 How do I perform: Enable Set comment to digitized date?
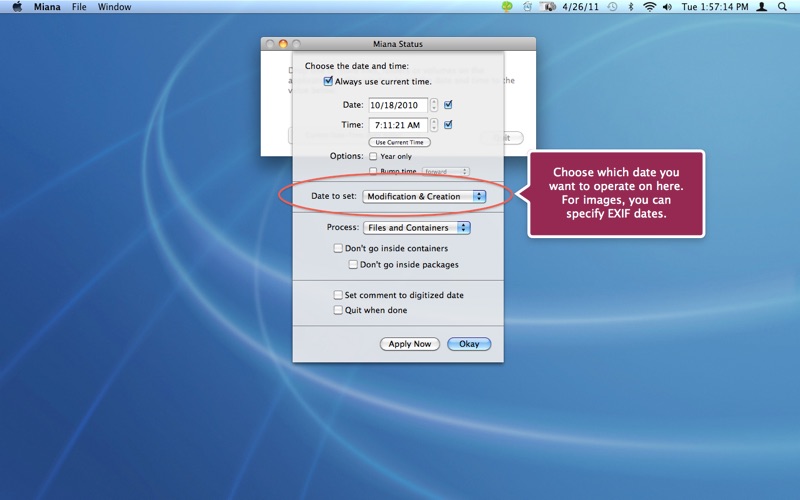[338, 295]
